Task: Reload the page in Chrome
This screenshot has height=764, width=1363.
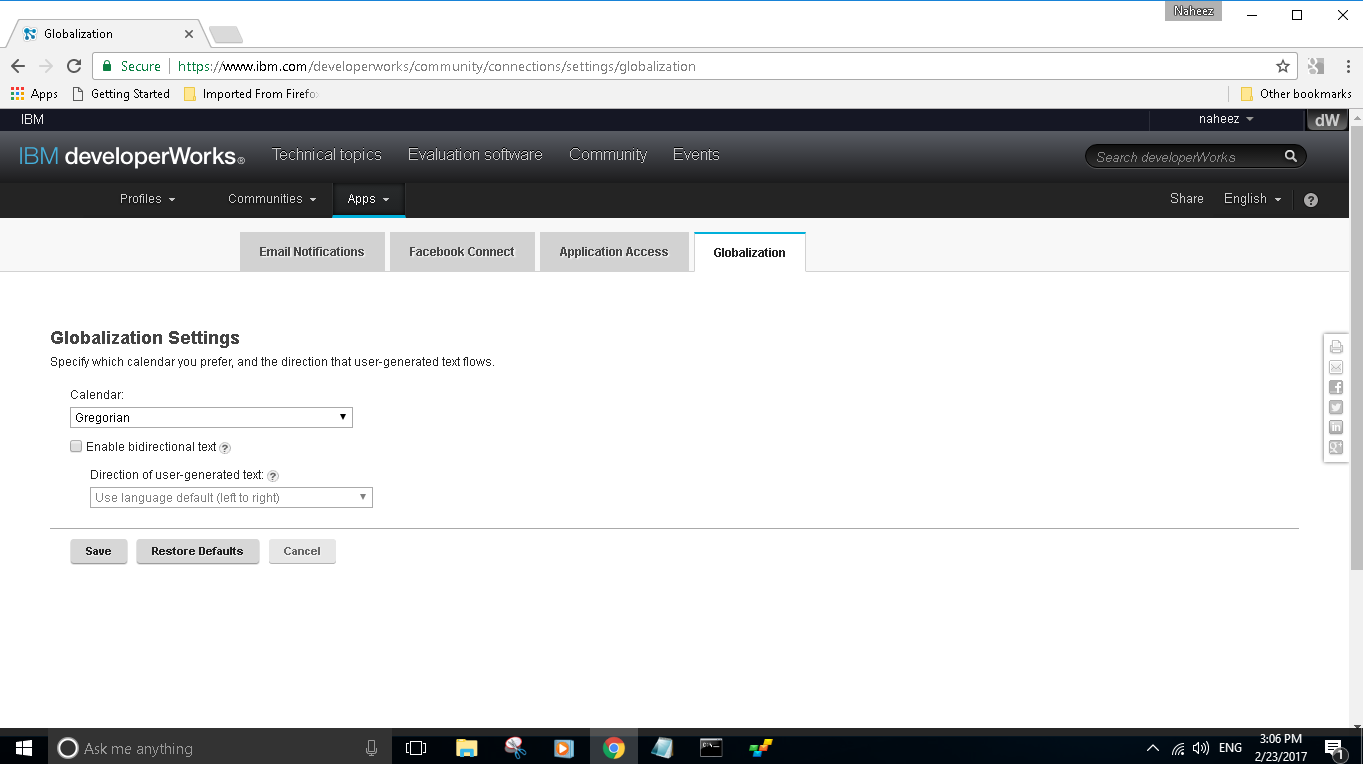Action: 73,66
